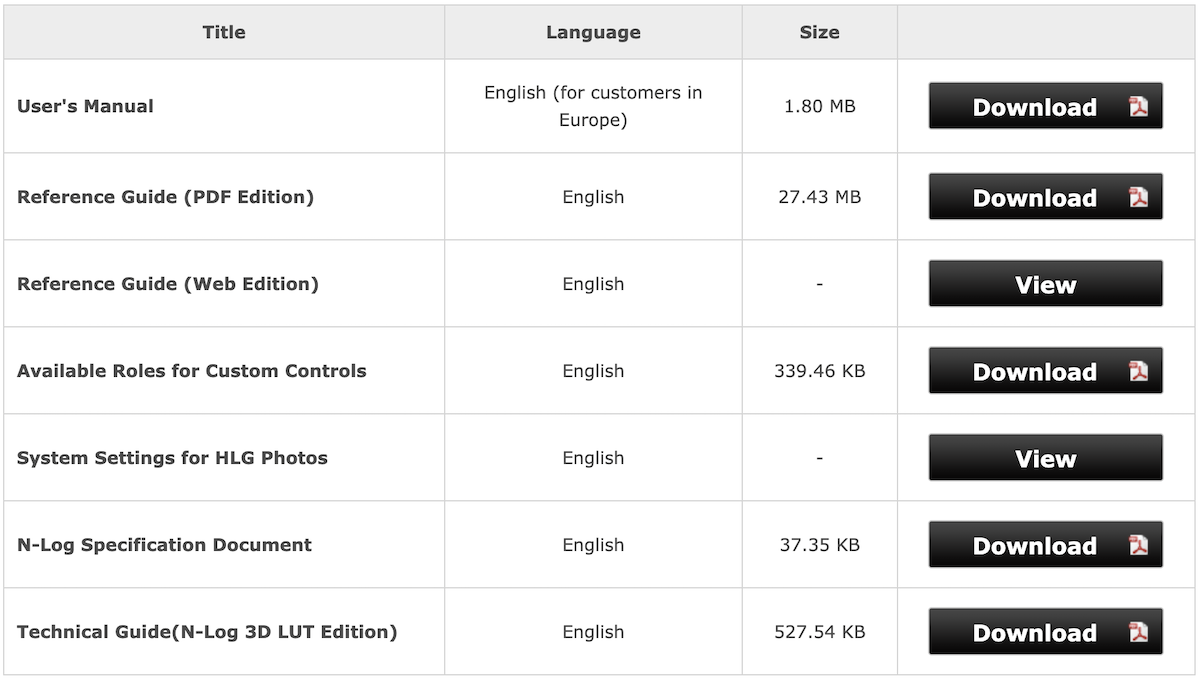Click the 27.43 MB size cell
Screen dimensions: 1200x681
[819, 197]
